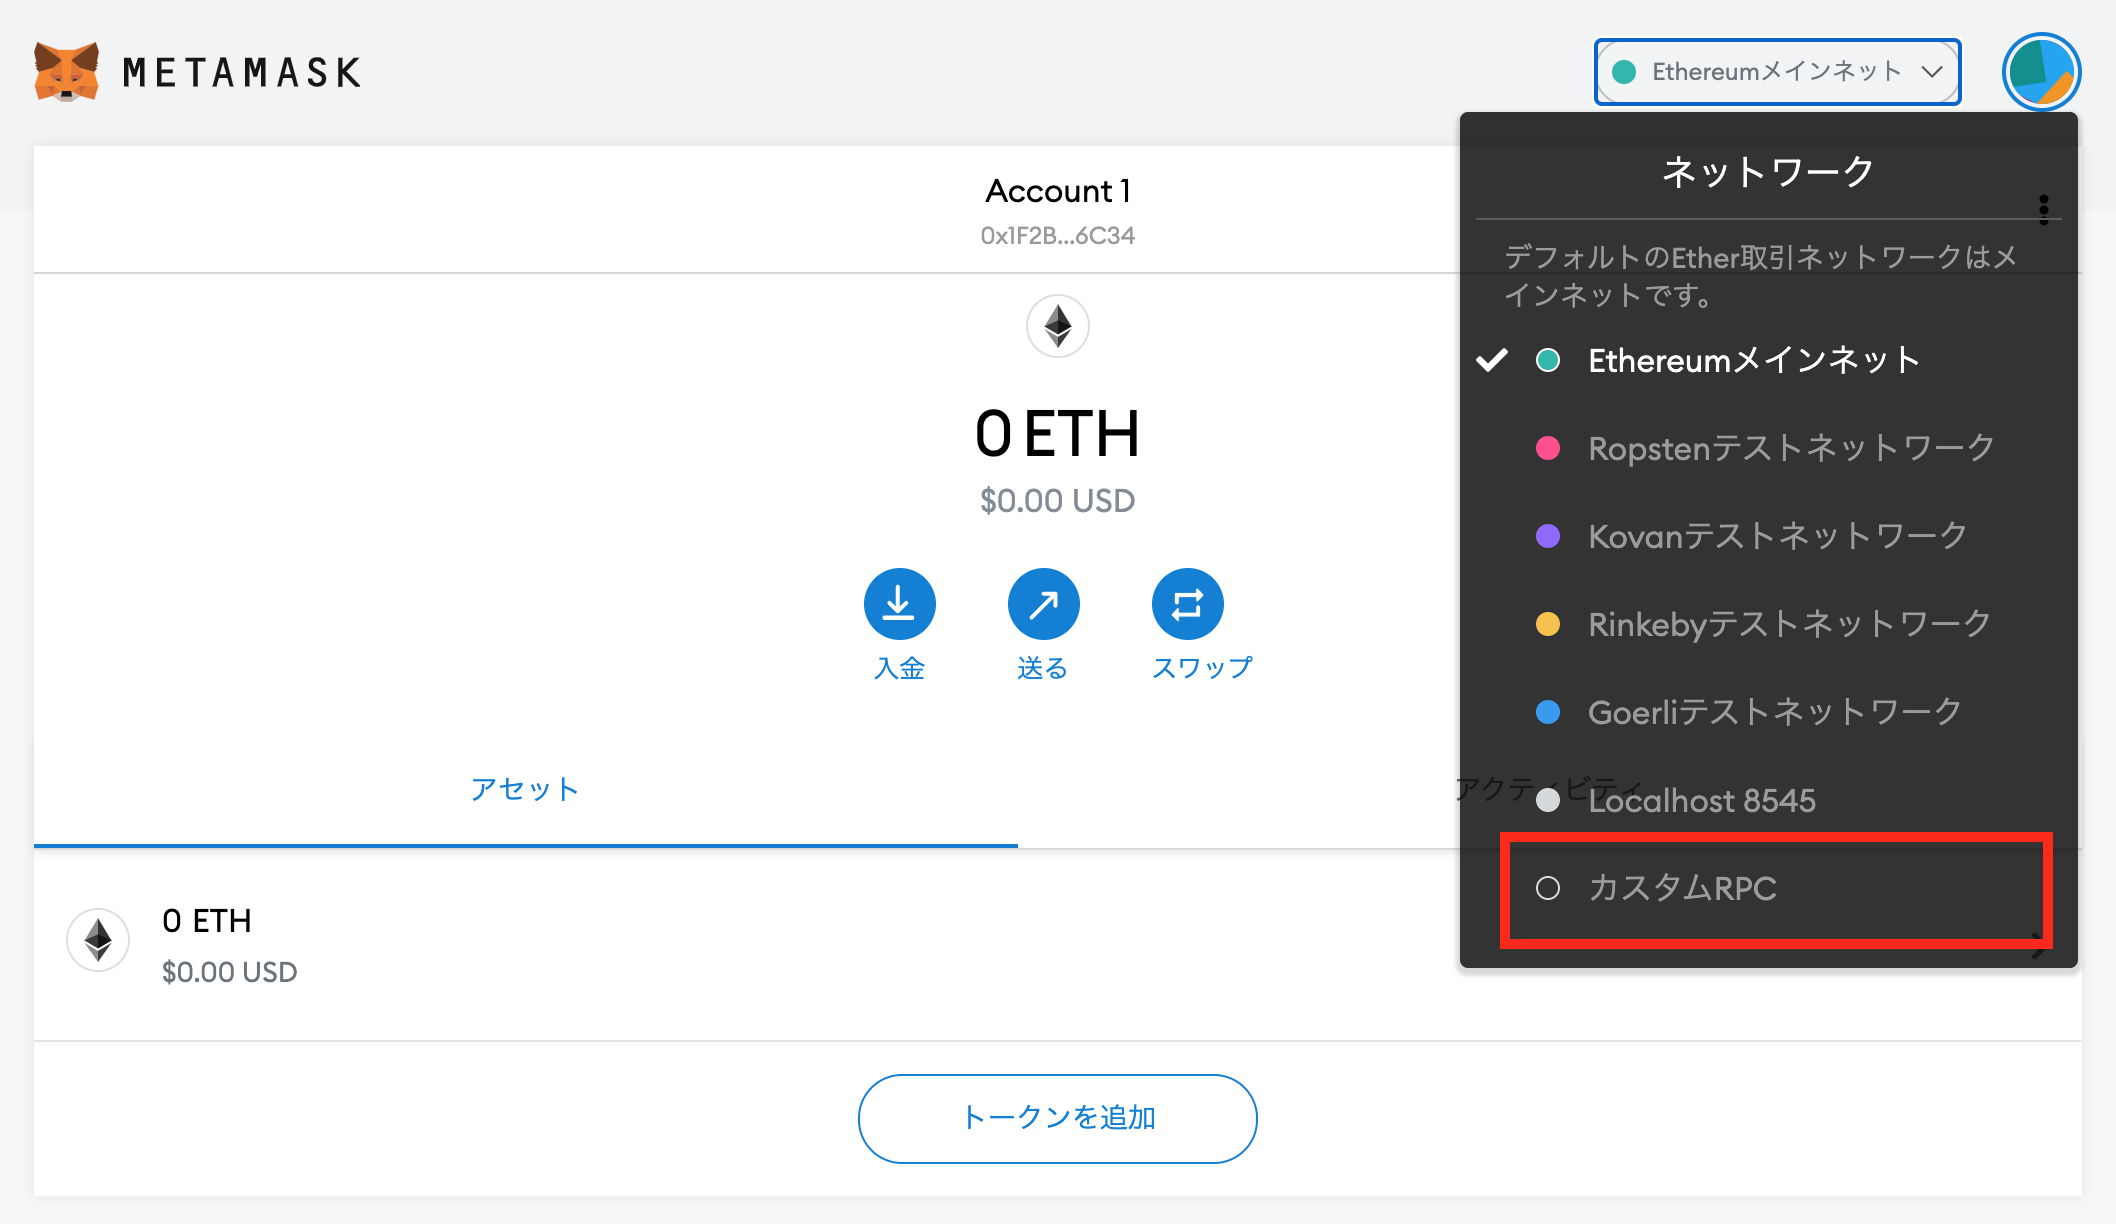Select Ropstenテストネットワーク
The image size is (2116, 1224).
(x=1768, y=448)
